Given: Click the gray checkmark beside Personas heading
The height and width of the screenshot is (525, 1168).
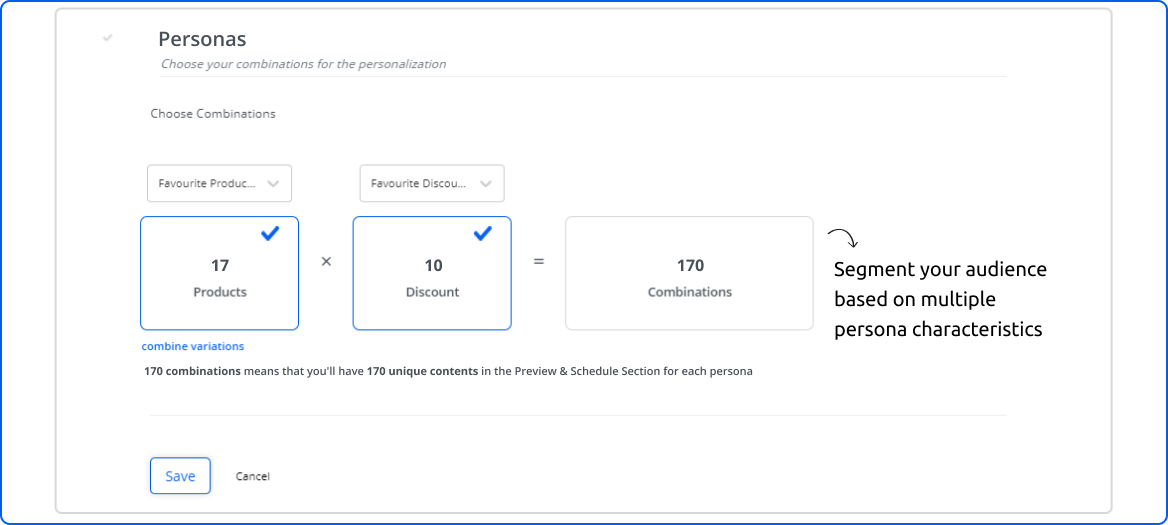Looking at the screenshot, I should pyautogui.click(x=108, y=38).
